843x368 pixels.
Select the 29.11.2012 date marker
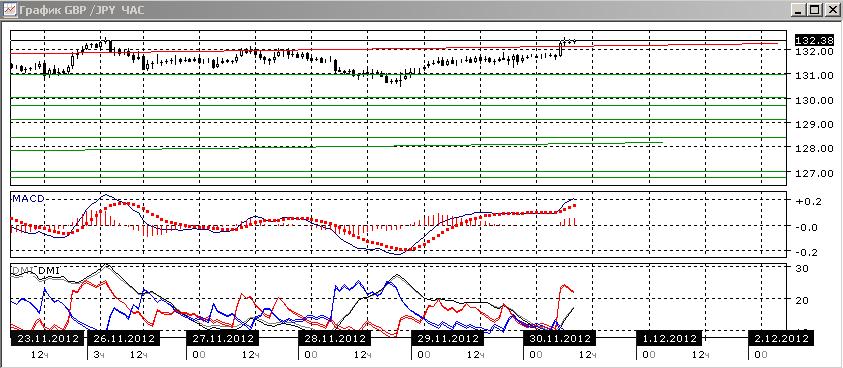click(x=447, y=339)
